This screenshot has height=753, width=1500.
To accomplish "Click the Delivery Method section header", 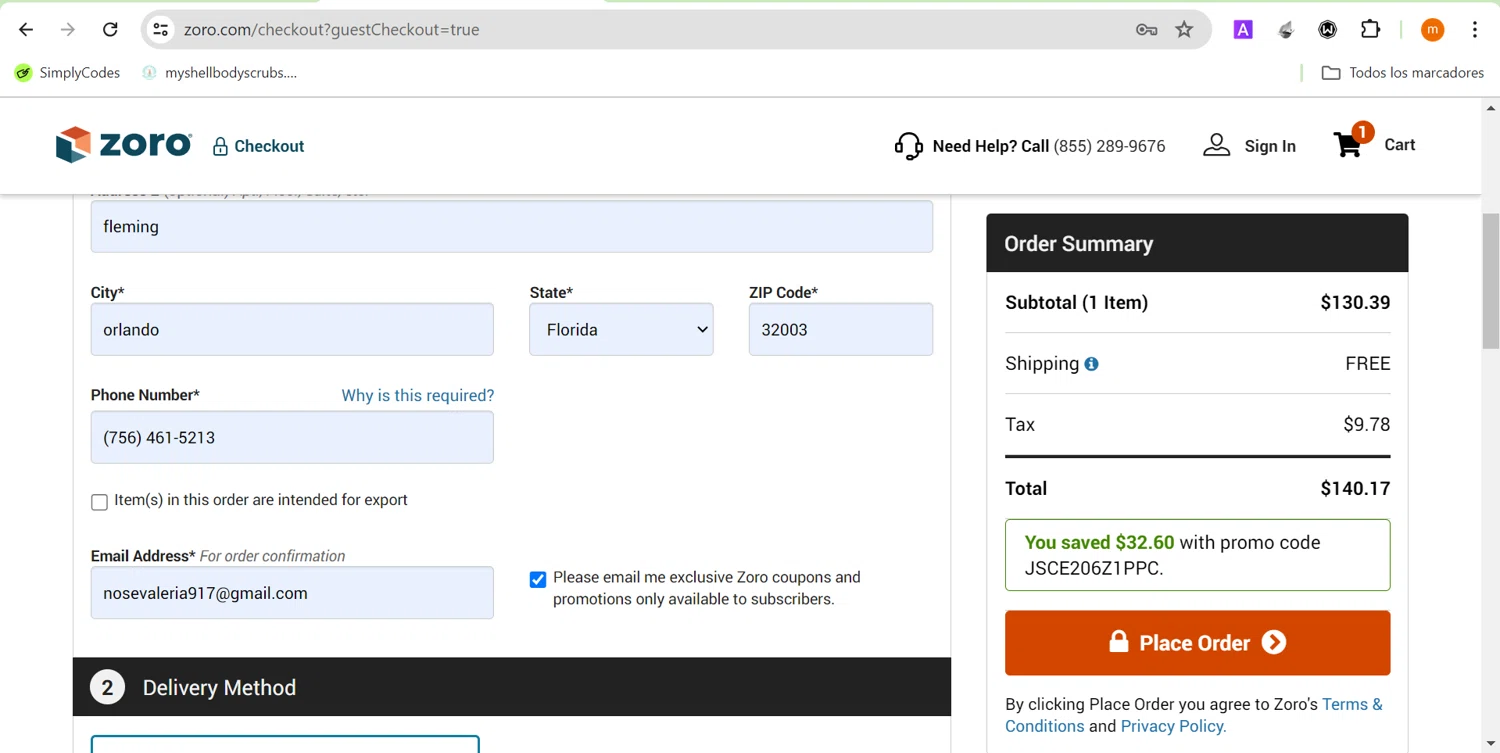I will coord(512,687).
